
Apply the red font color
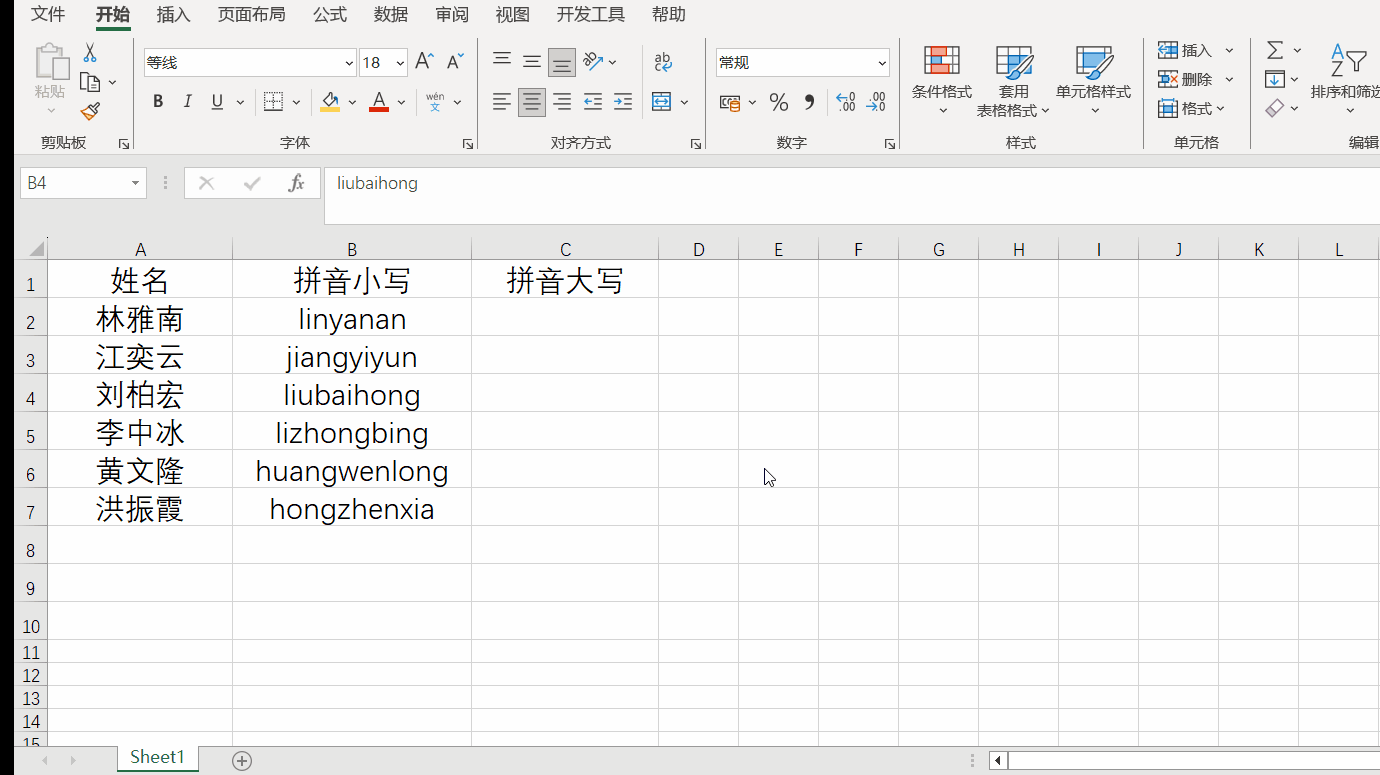[379, 101]
